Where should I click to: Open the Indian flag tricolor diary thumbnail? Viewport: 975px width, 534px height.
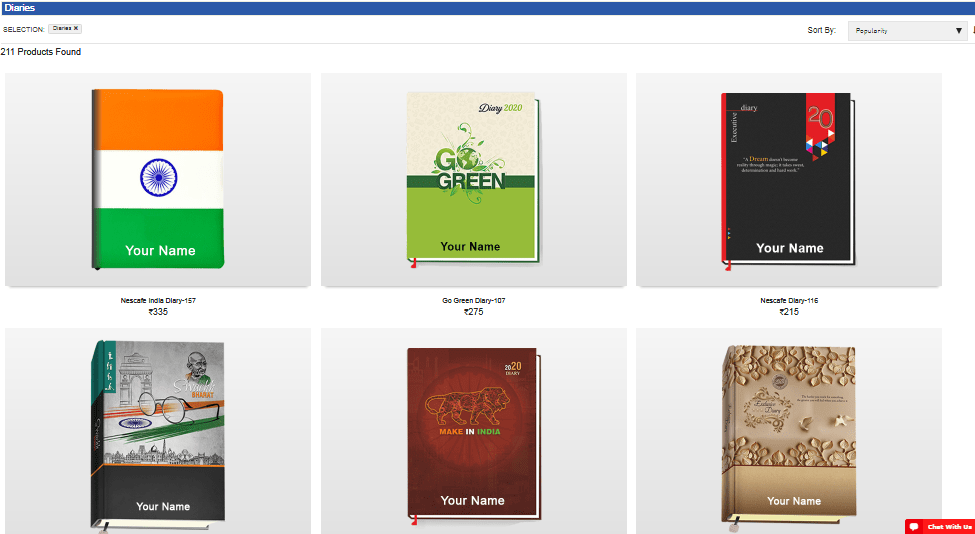pyautogui.click(x=158, y=179)
